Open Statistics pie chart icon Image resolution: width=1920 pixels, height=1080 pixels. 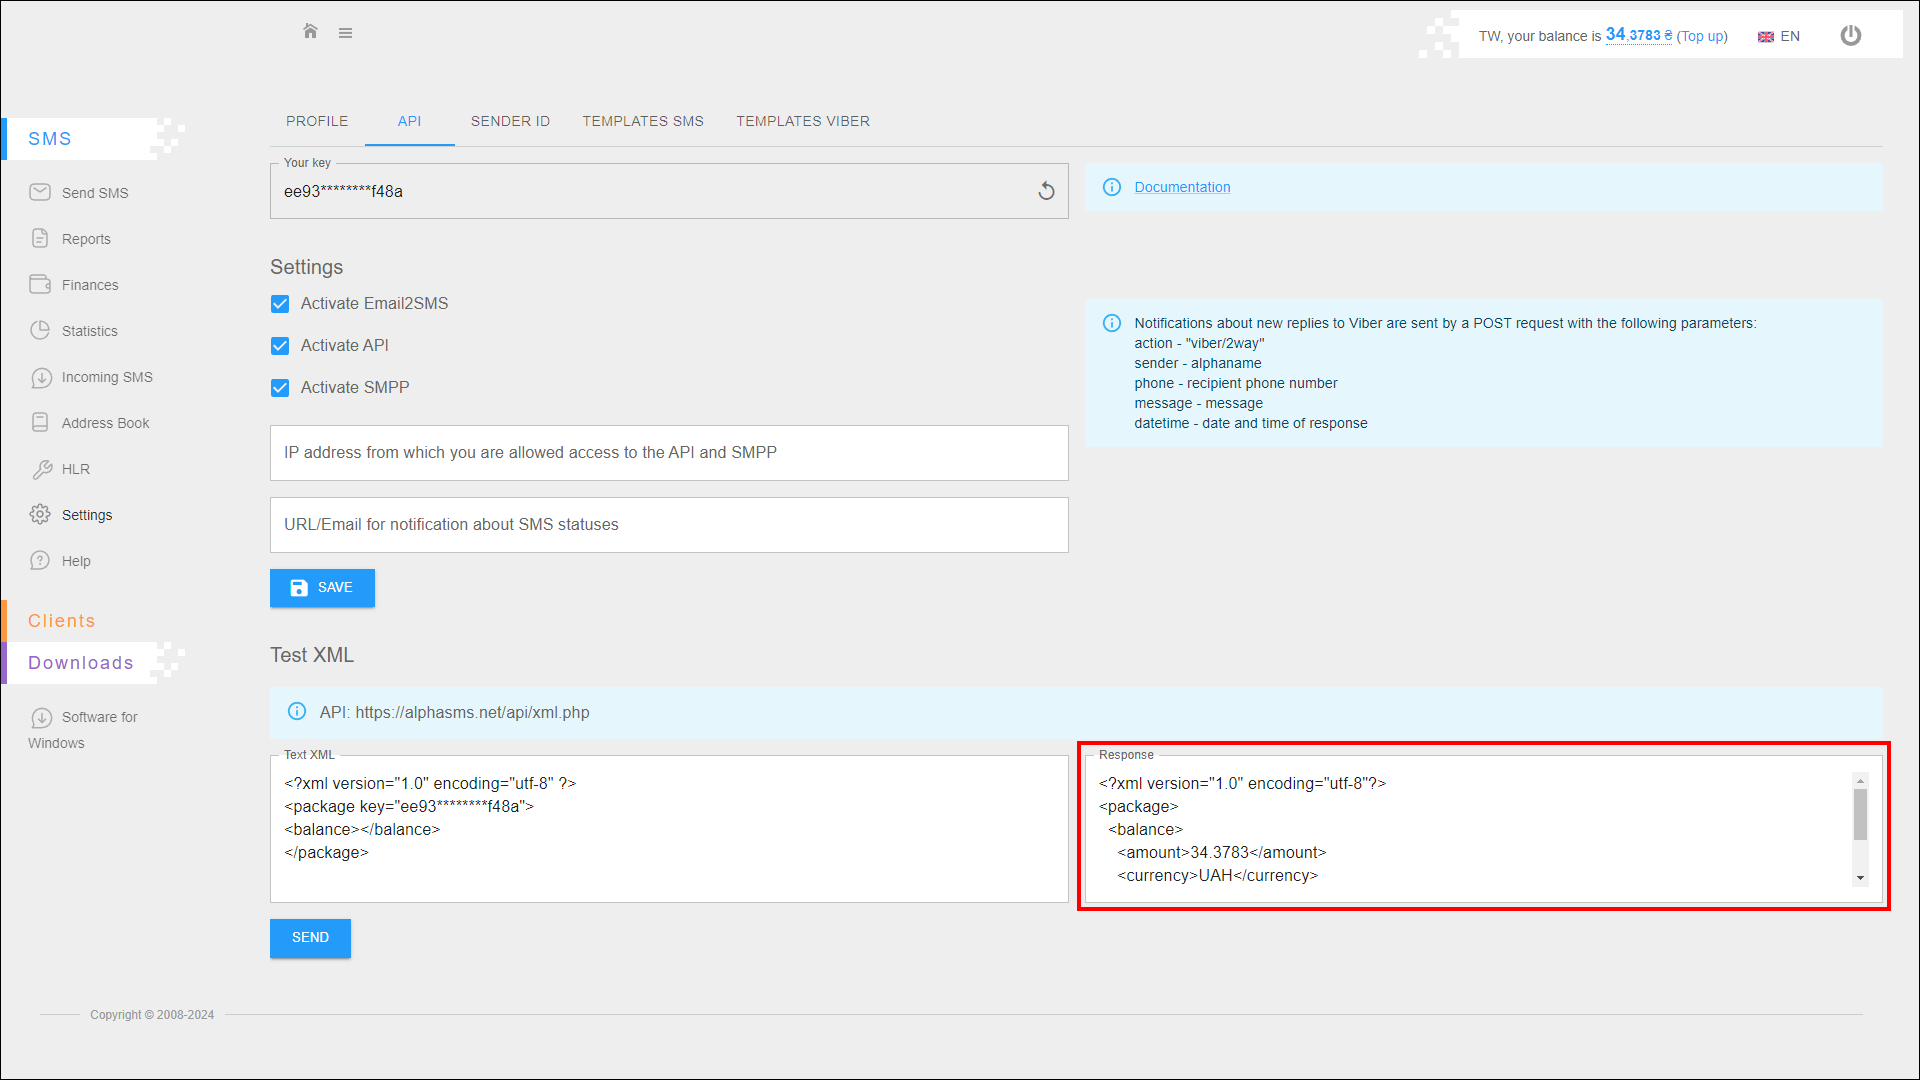[40, 330]
